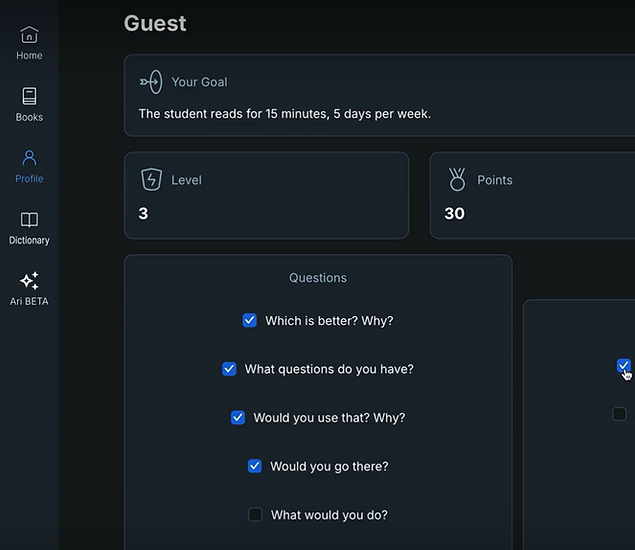Check "What would you do?" checkbox
Screen dimensions: 635x550
click(x=255, y=515)
